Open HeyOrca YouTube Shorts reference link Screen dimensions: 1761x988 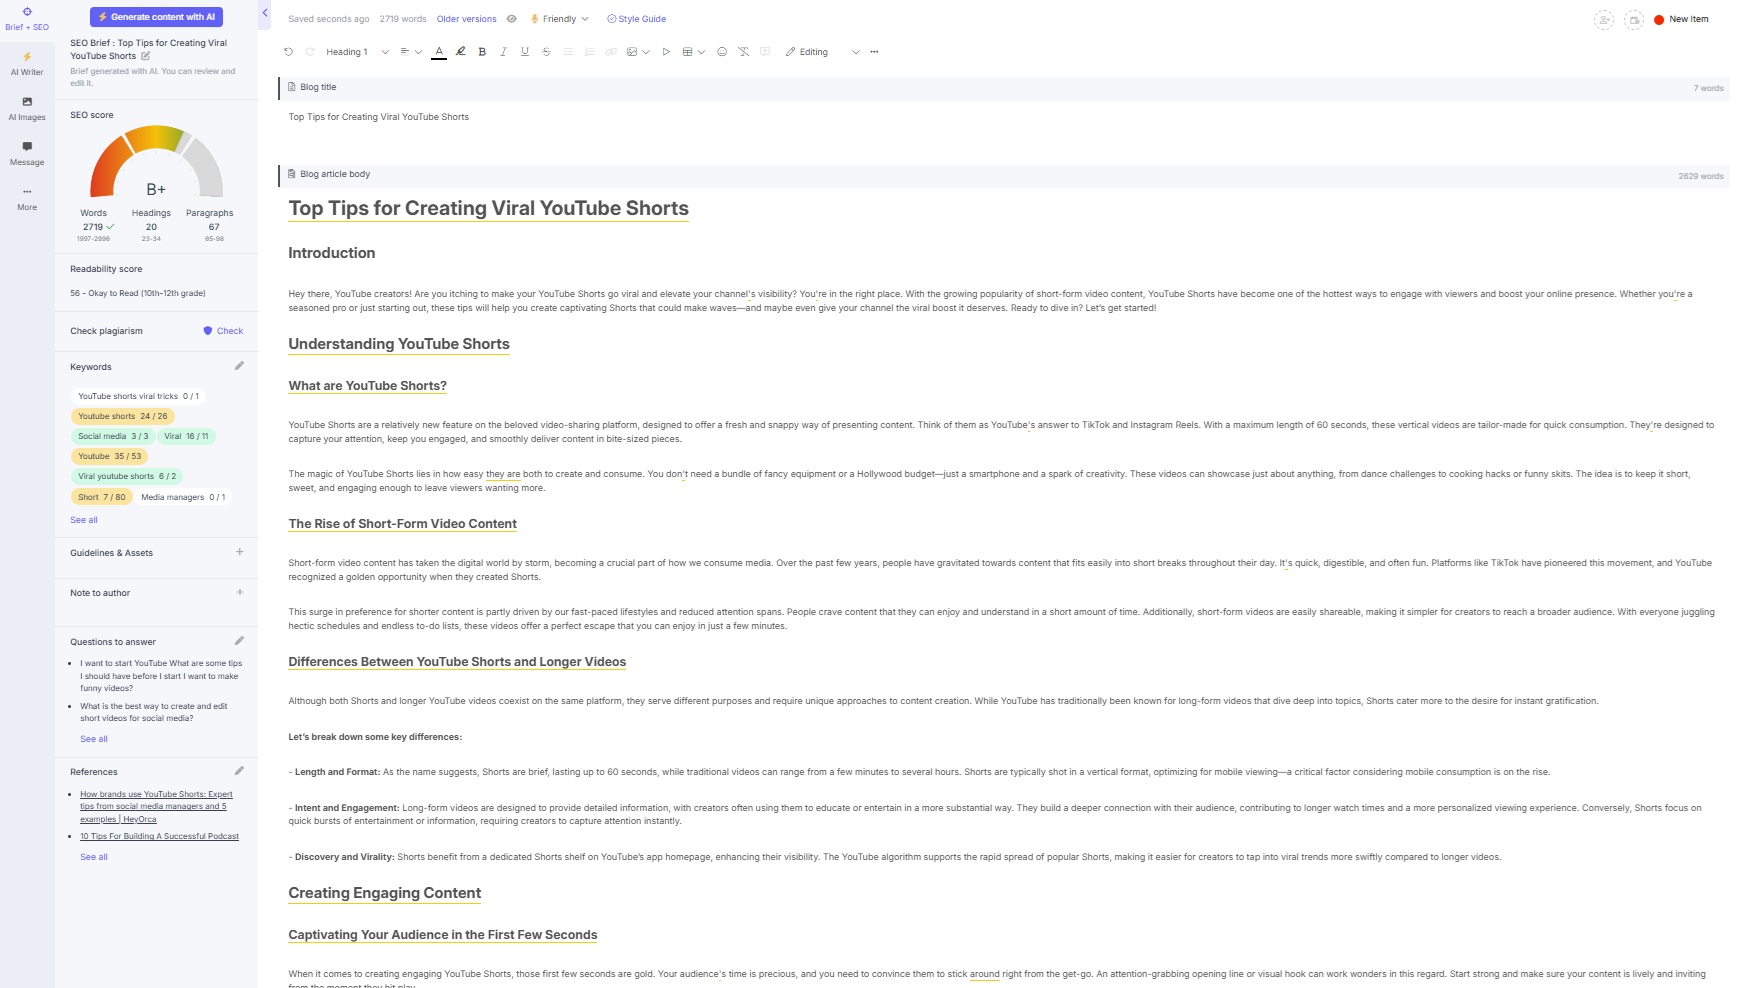(x=156, y=806)
